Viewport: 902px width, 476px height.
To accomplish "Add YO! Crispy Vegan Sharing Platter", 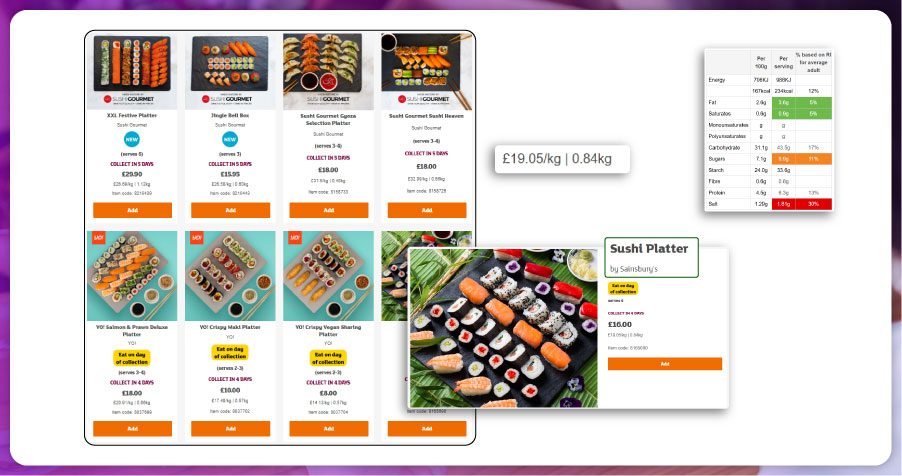I will click(x=328, y=428).
